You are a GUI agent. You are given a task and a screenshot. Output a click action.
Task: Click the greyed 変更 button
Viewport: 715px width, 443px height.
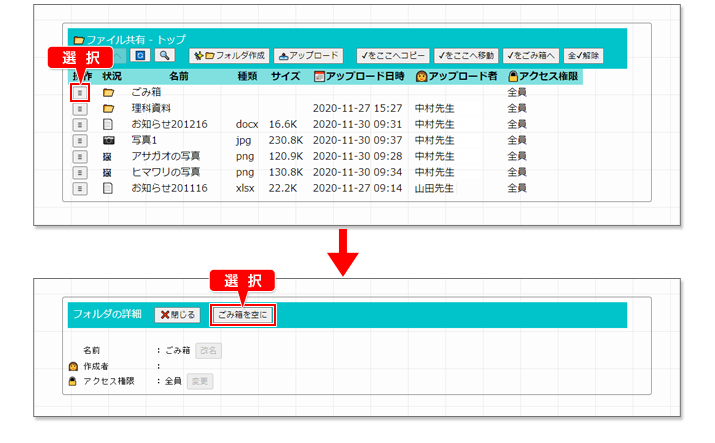[x=200, y=381]
